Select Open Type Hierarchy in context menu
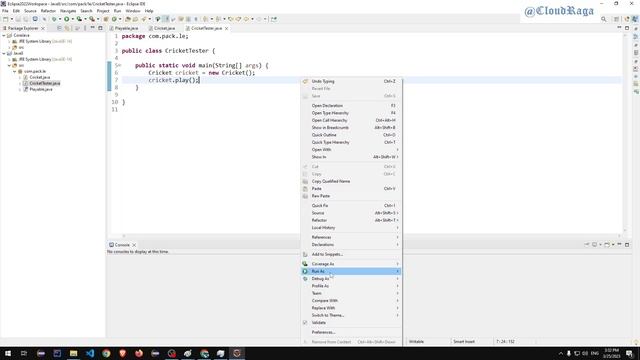Viewport: 640px width, 360px height. pyautogui.click(x=351, y=113)
